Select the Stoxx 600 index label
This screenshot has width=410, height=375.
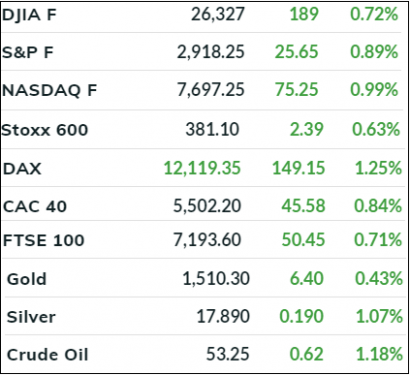pyautogui.click(x=44, y=130)
